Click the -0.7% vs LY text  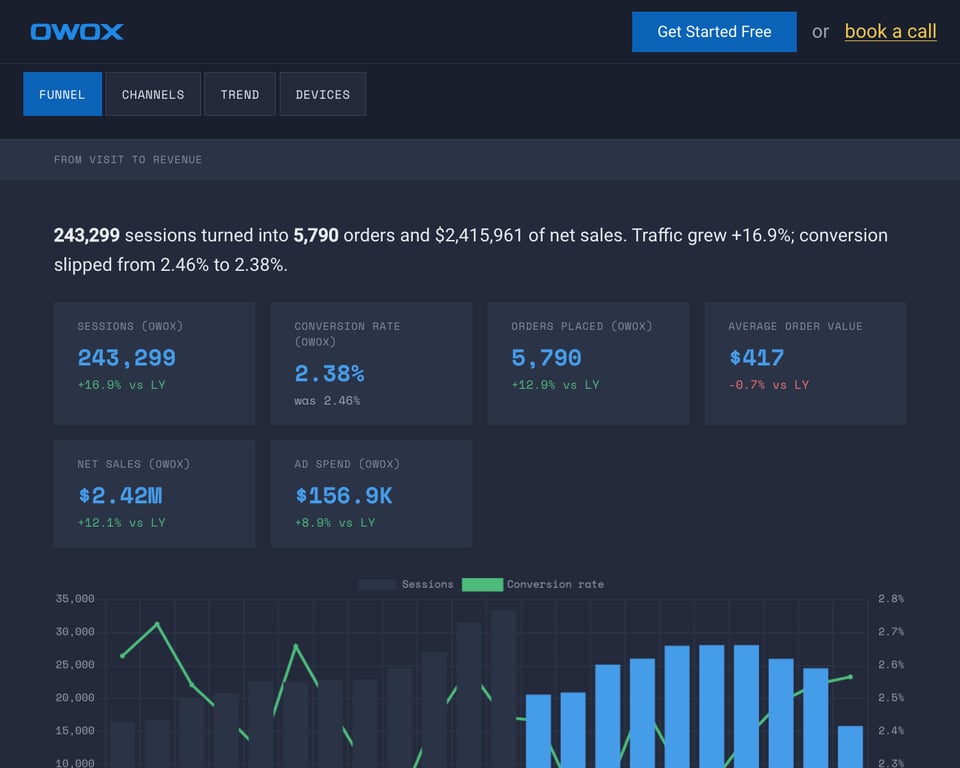[x=769, y=385]
